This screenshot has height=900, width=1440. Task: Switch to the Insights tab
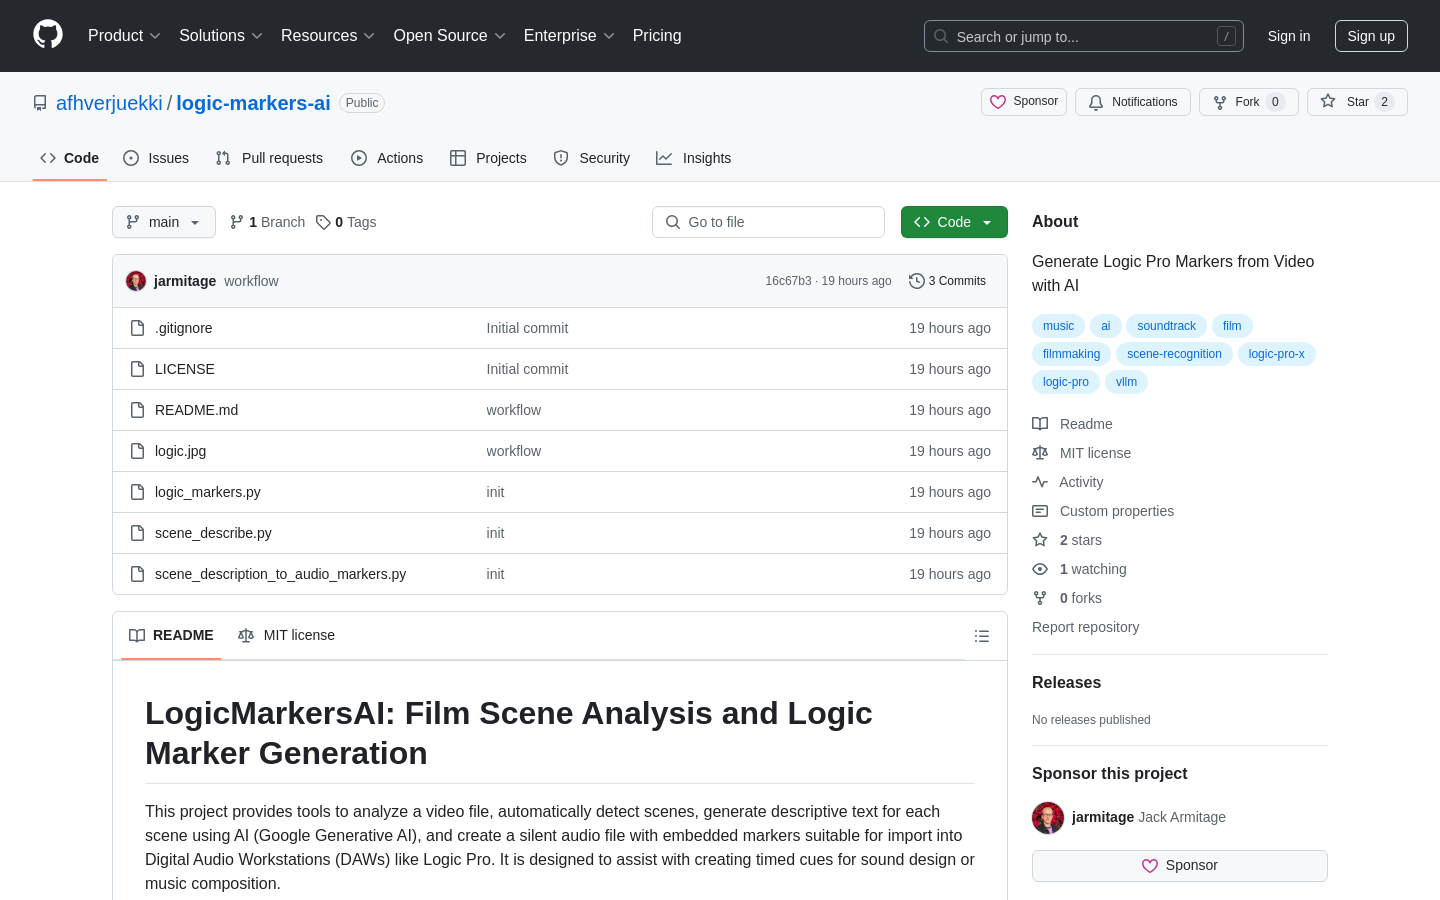694,158
